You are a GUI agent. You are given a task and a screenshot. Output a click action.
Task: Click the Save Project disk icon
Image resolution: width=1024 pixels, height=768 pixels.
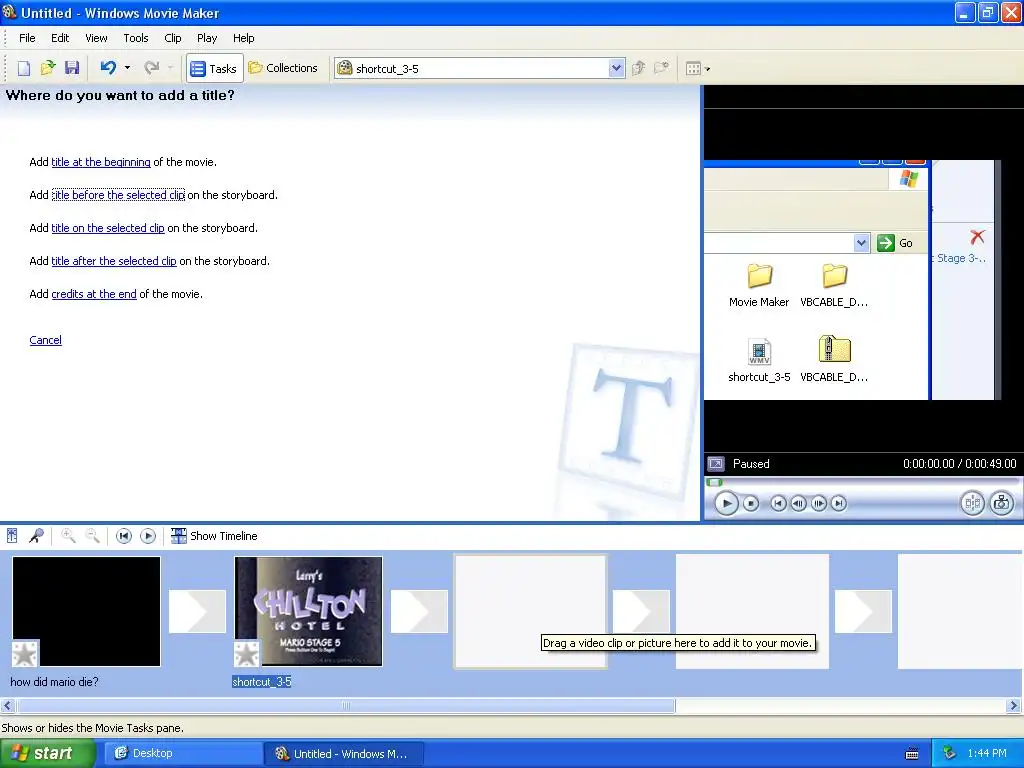click(72, 68)
